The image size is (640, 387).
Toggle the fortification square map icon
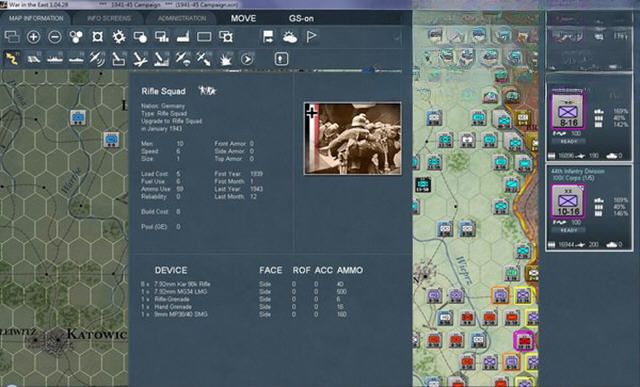click(98, 37)
